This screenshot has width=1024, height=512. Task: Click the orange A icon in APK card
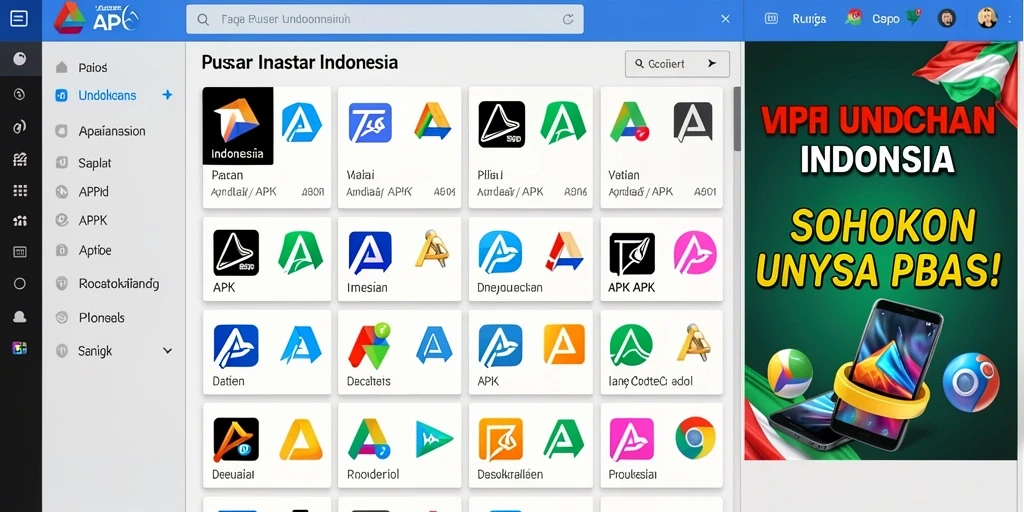point(565,345)
